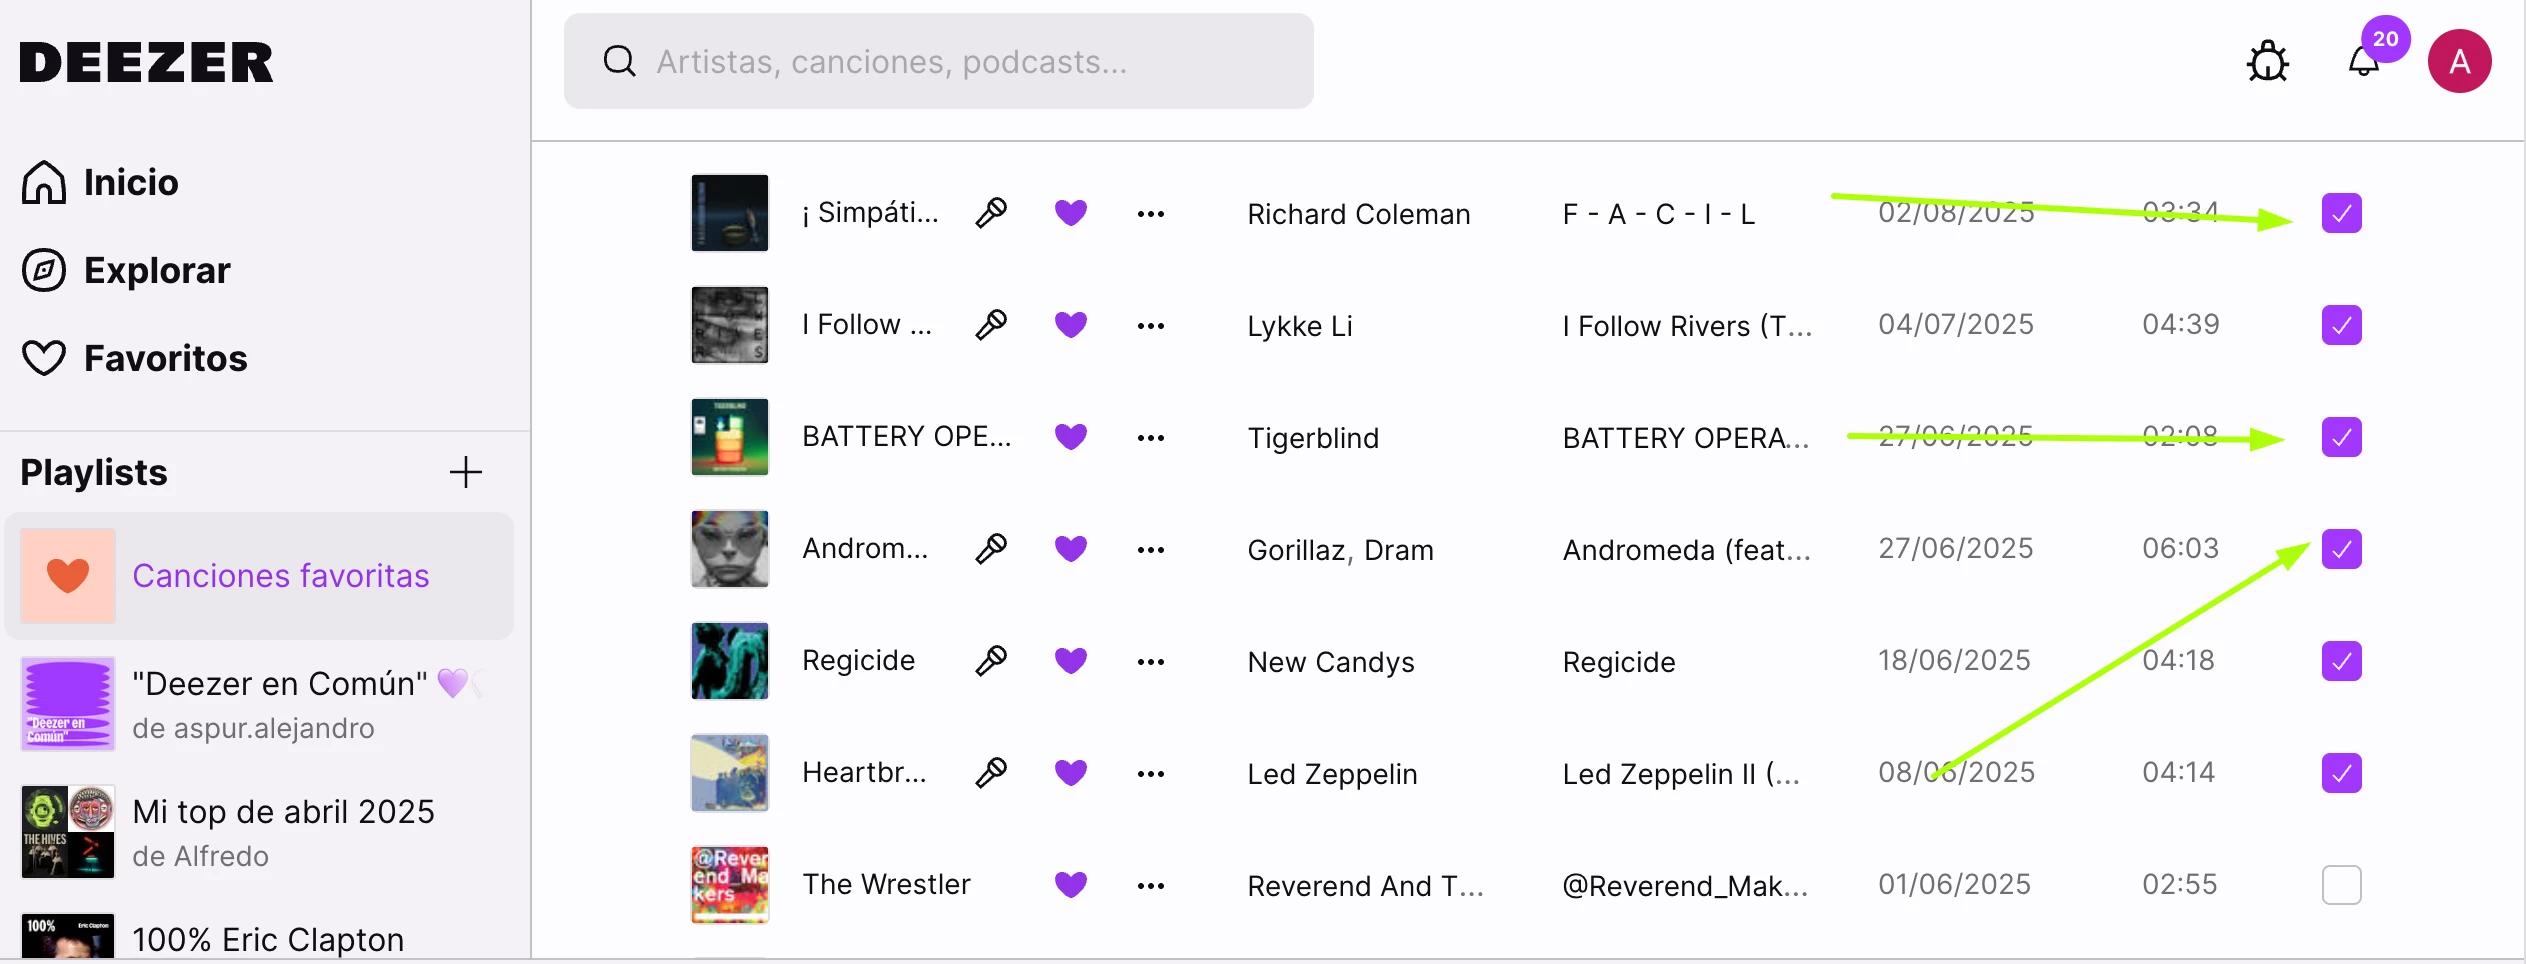Open the bug report icon
The image size is (2526, 964).
[x=2268, y=62]
